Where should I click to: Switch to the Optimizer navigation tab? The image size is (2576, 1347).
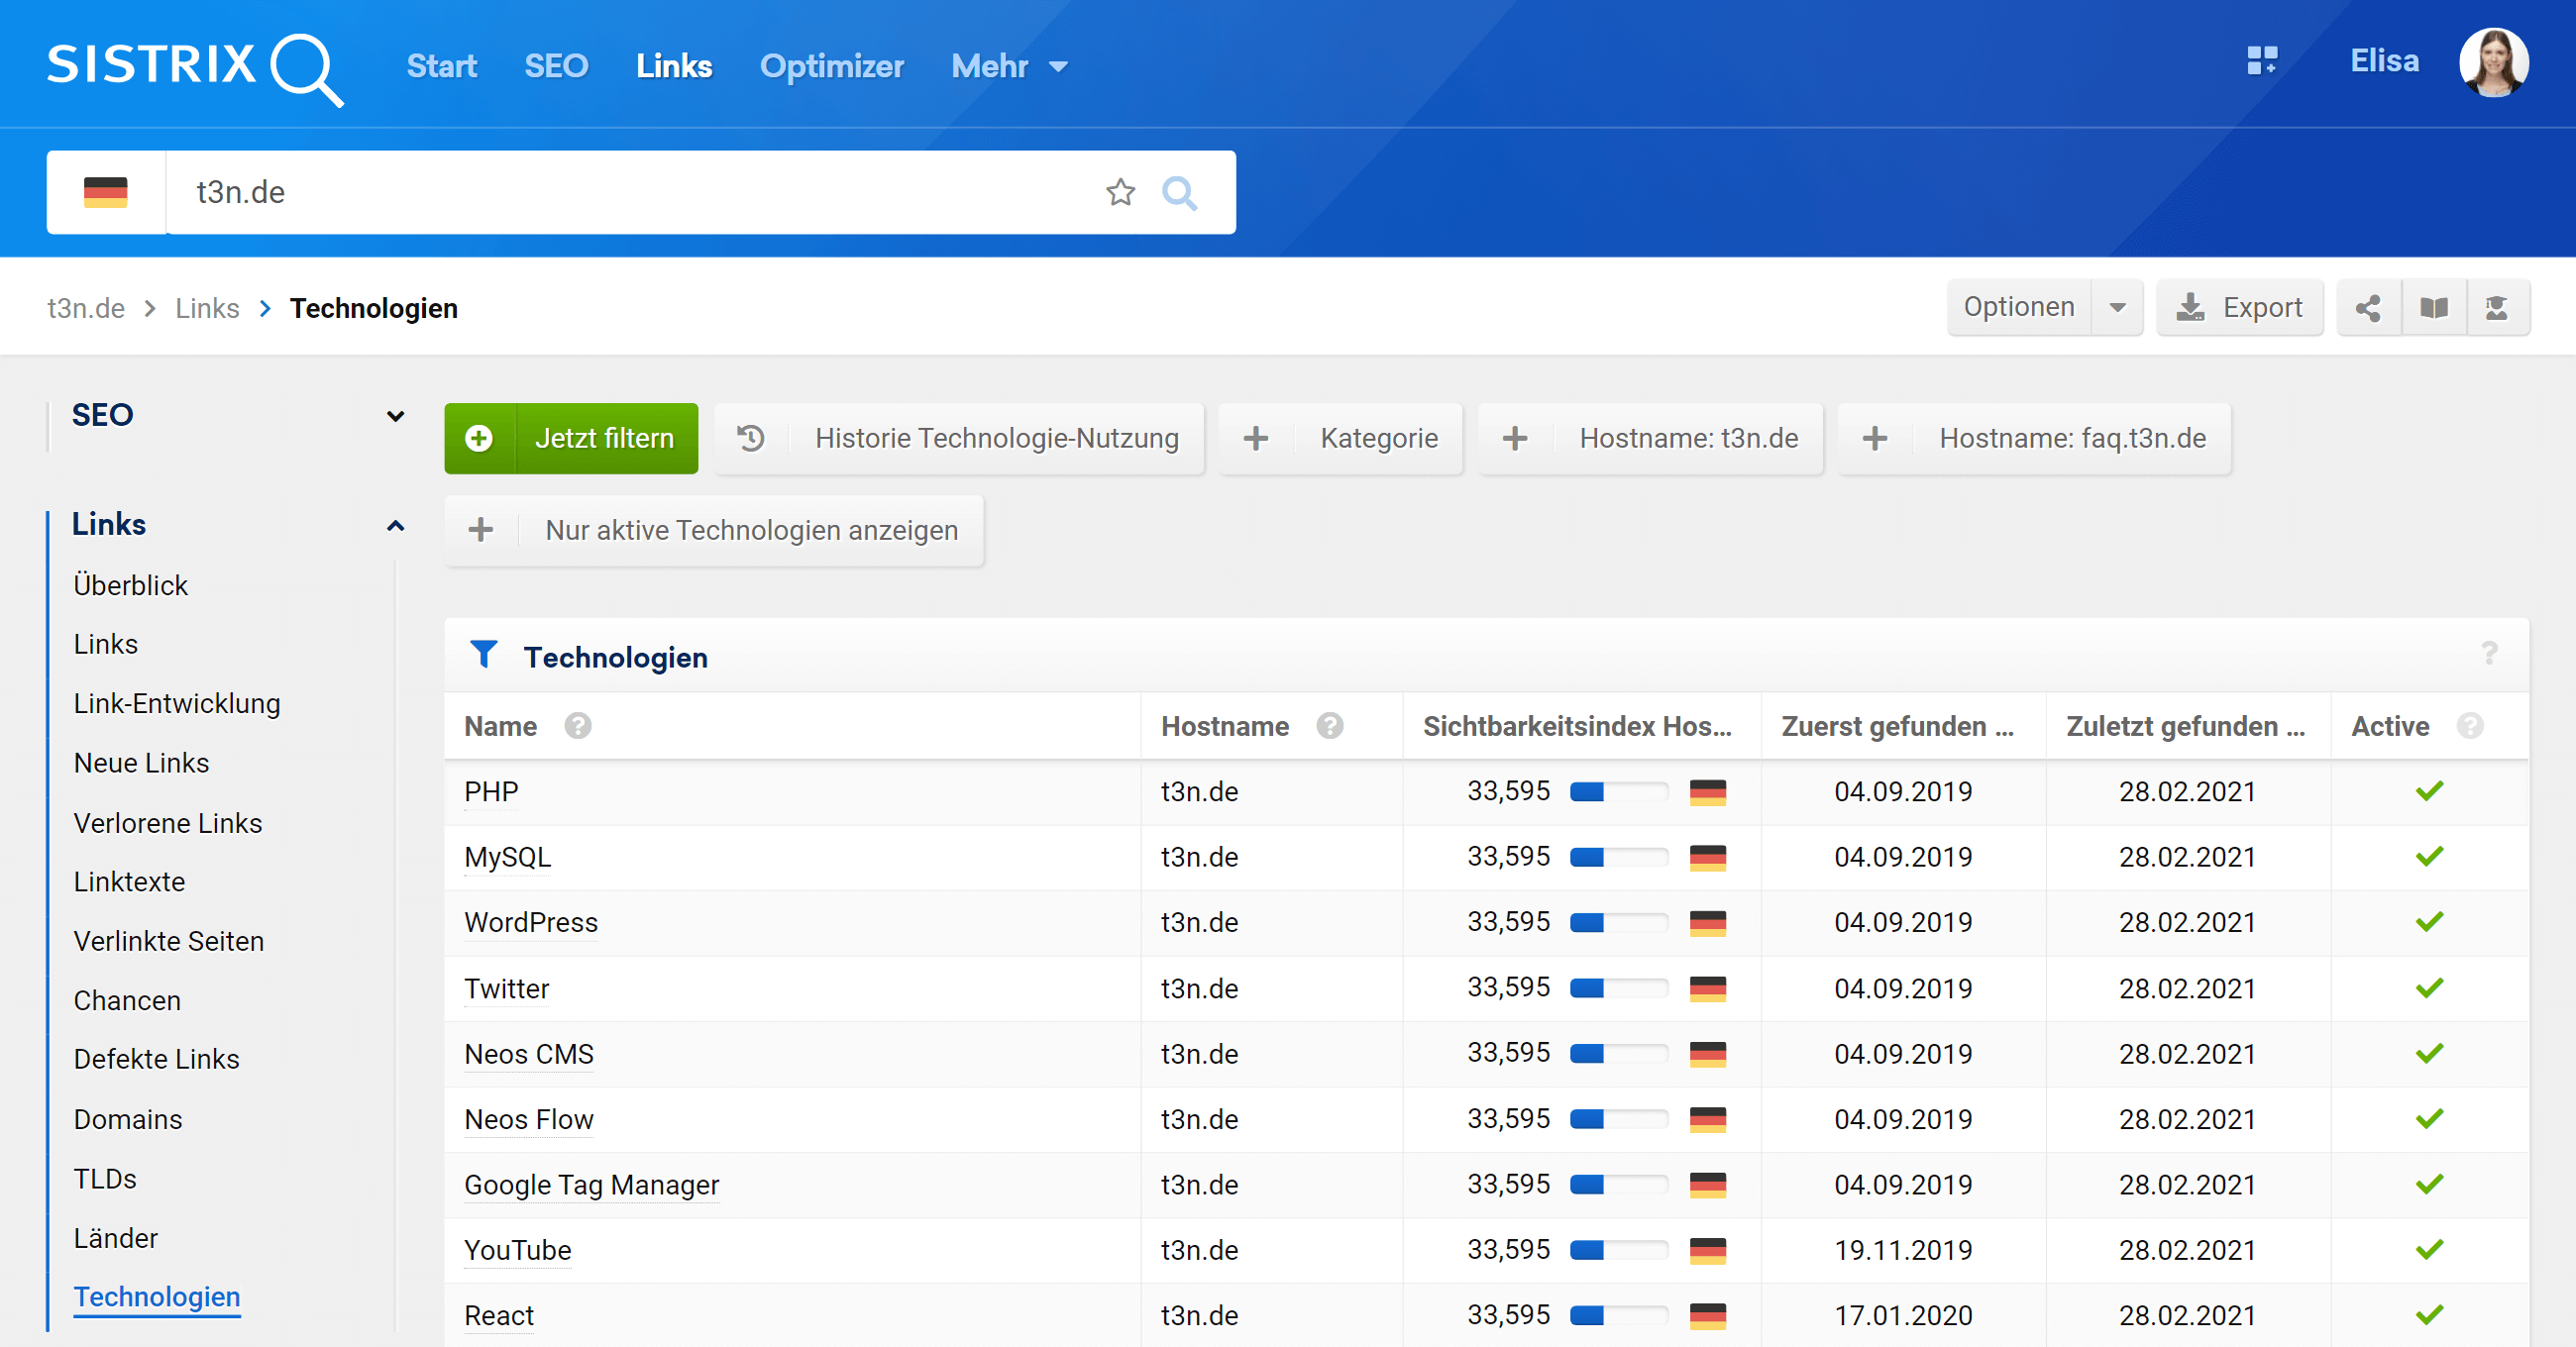click(831, 66)
